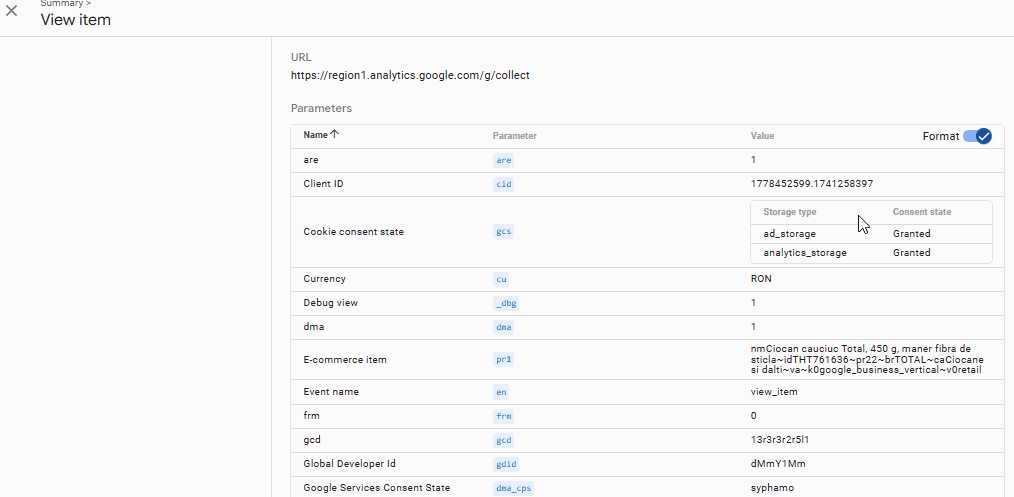1014x497 pixels.
Task: Click the Debug view row name
Action: pyautogui.click(x=330, y=302)
